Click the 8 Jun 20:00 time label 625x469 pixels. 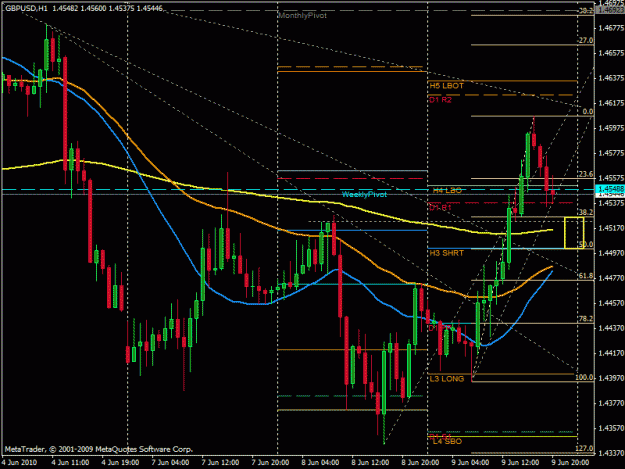(421, 463)
